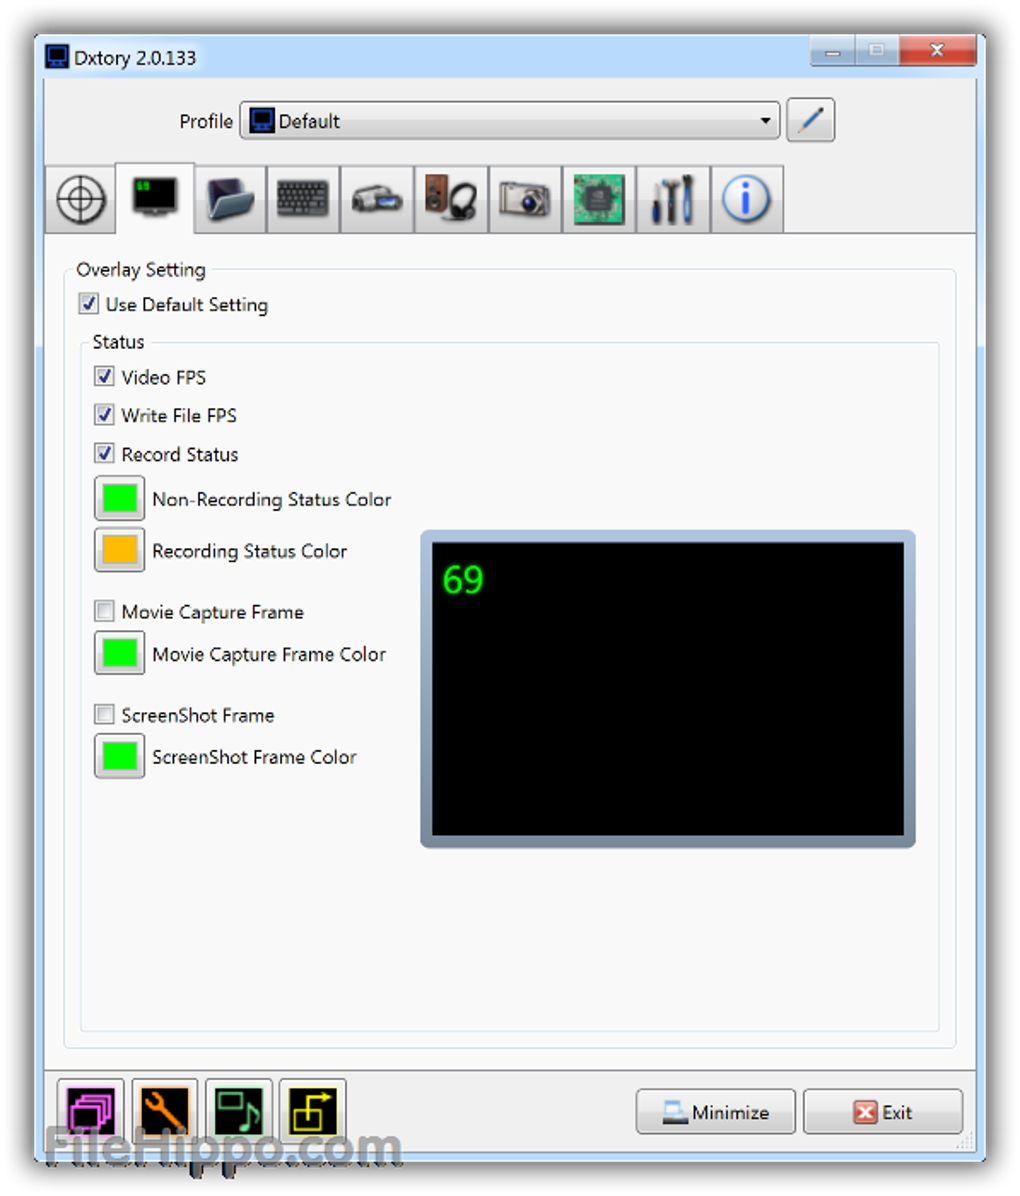This screenshot has height=1196, width=1020.
Task: Click the green monitor and music note icon
Action: click(239, 1111)
